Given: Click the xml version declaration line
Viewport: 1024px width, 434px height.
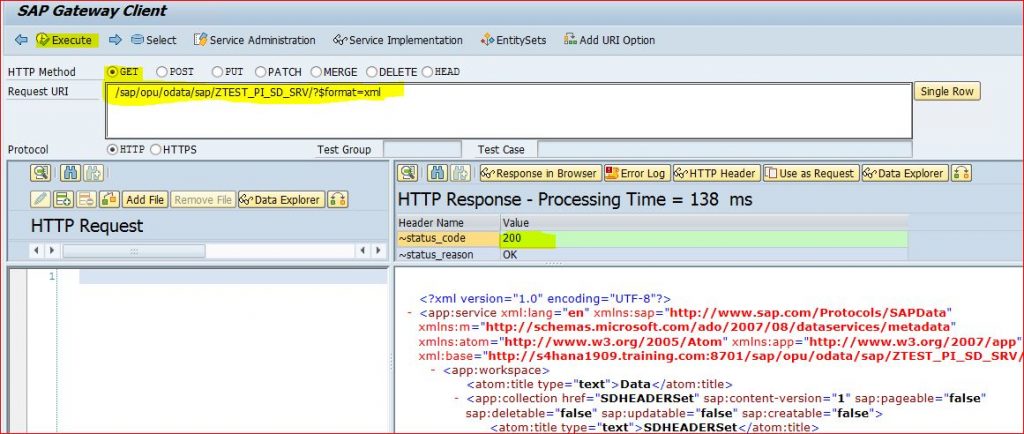Looking at the screenshot, I should pyautogui.click(x=545, y=299).
